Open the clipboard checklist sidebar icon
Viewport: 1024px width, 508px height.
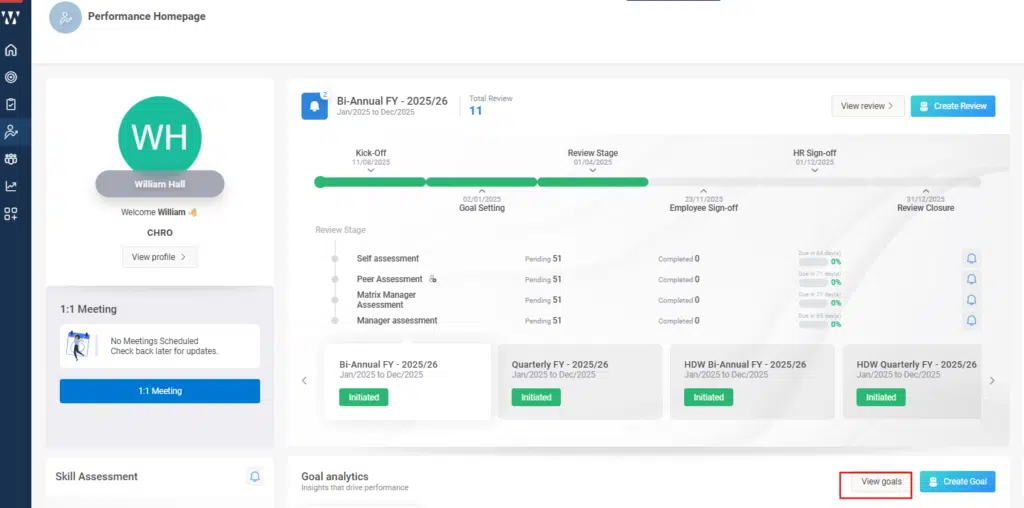tap(10, 104)
